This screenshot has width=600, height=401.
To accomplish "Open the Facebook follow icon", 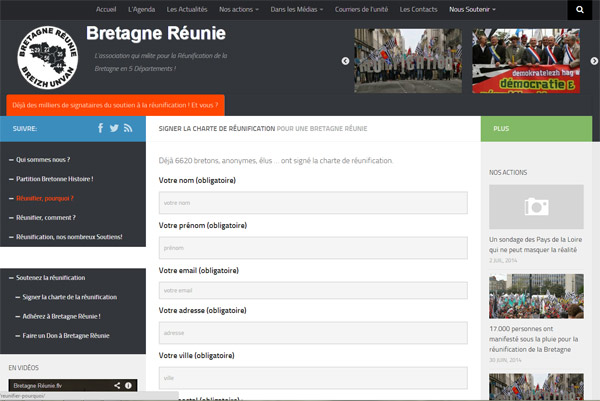I will pos(101,128).
